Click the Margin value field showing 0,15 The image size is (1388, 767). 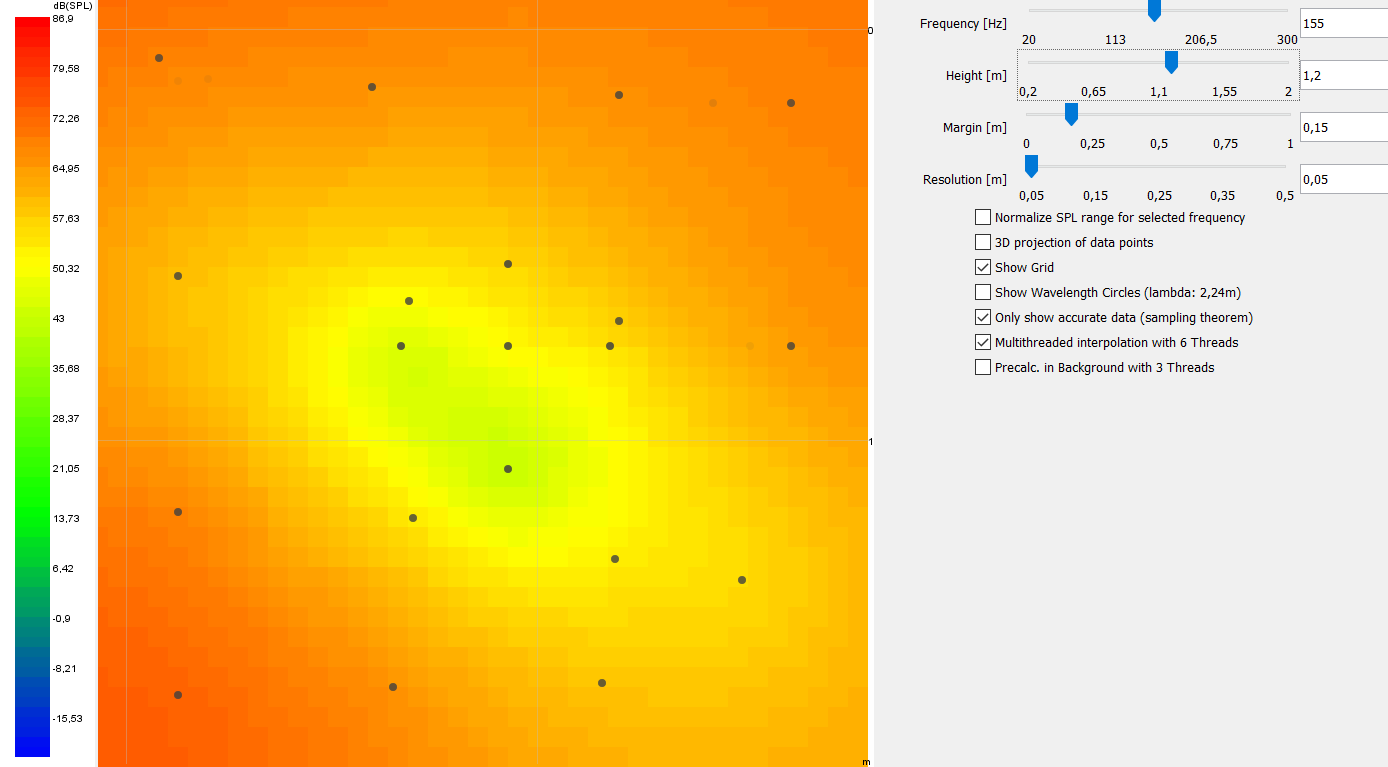click(1342, 127)
